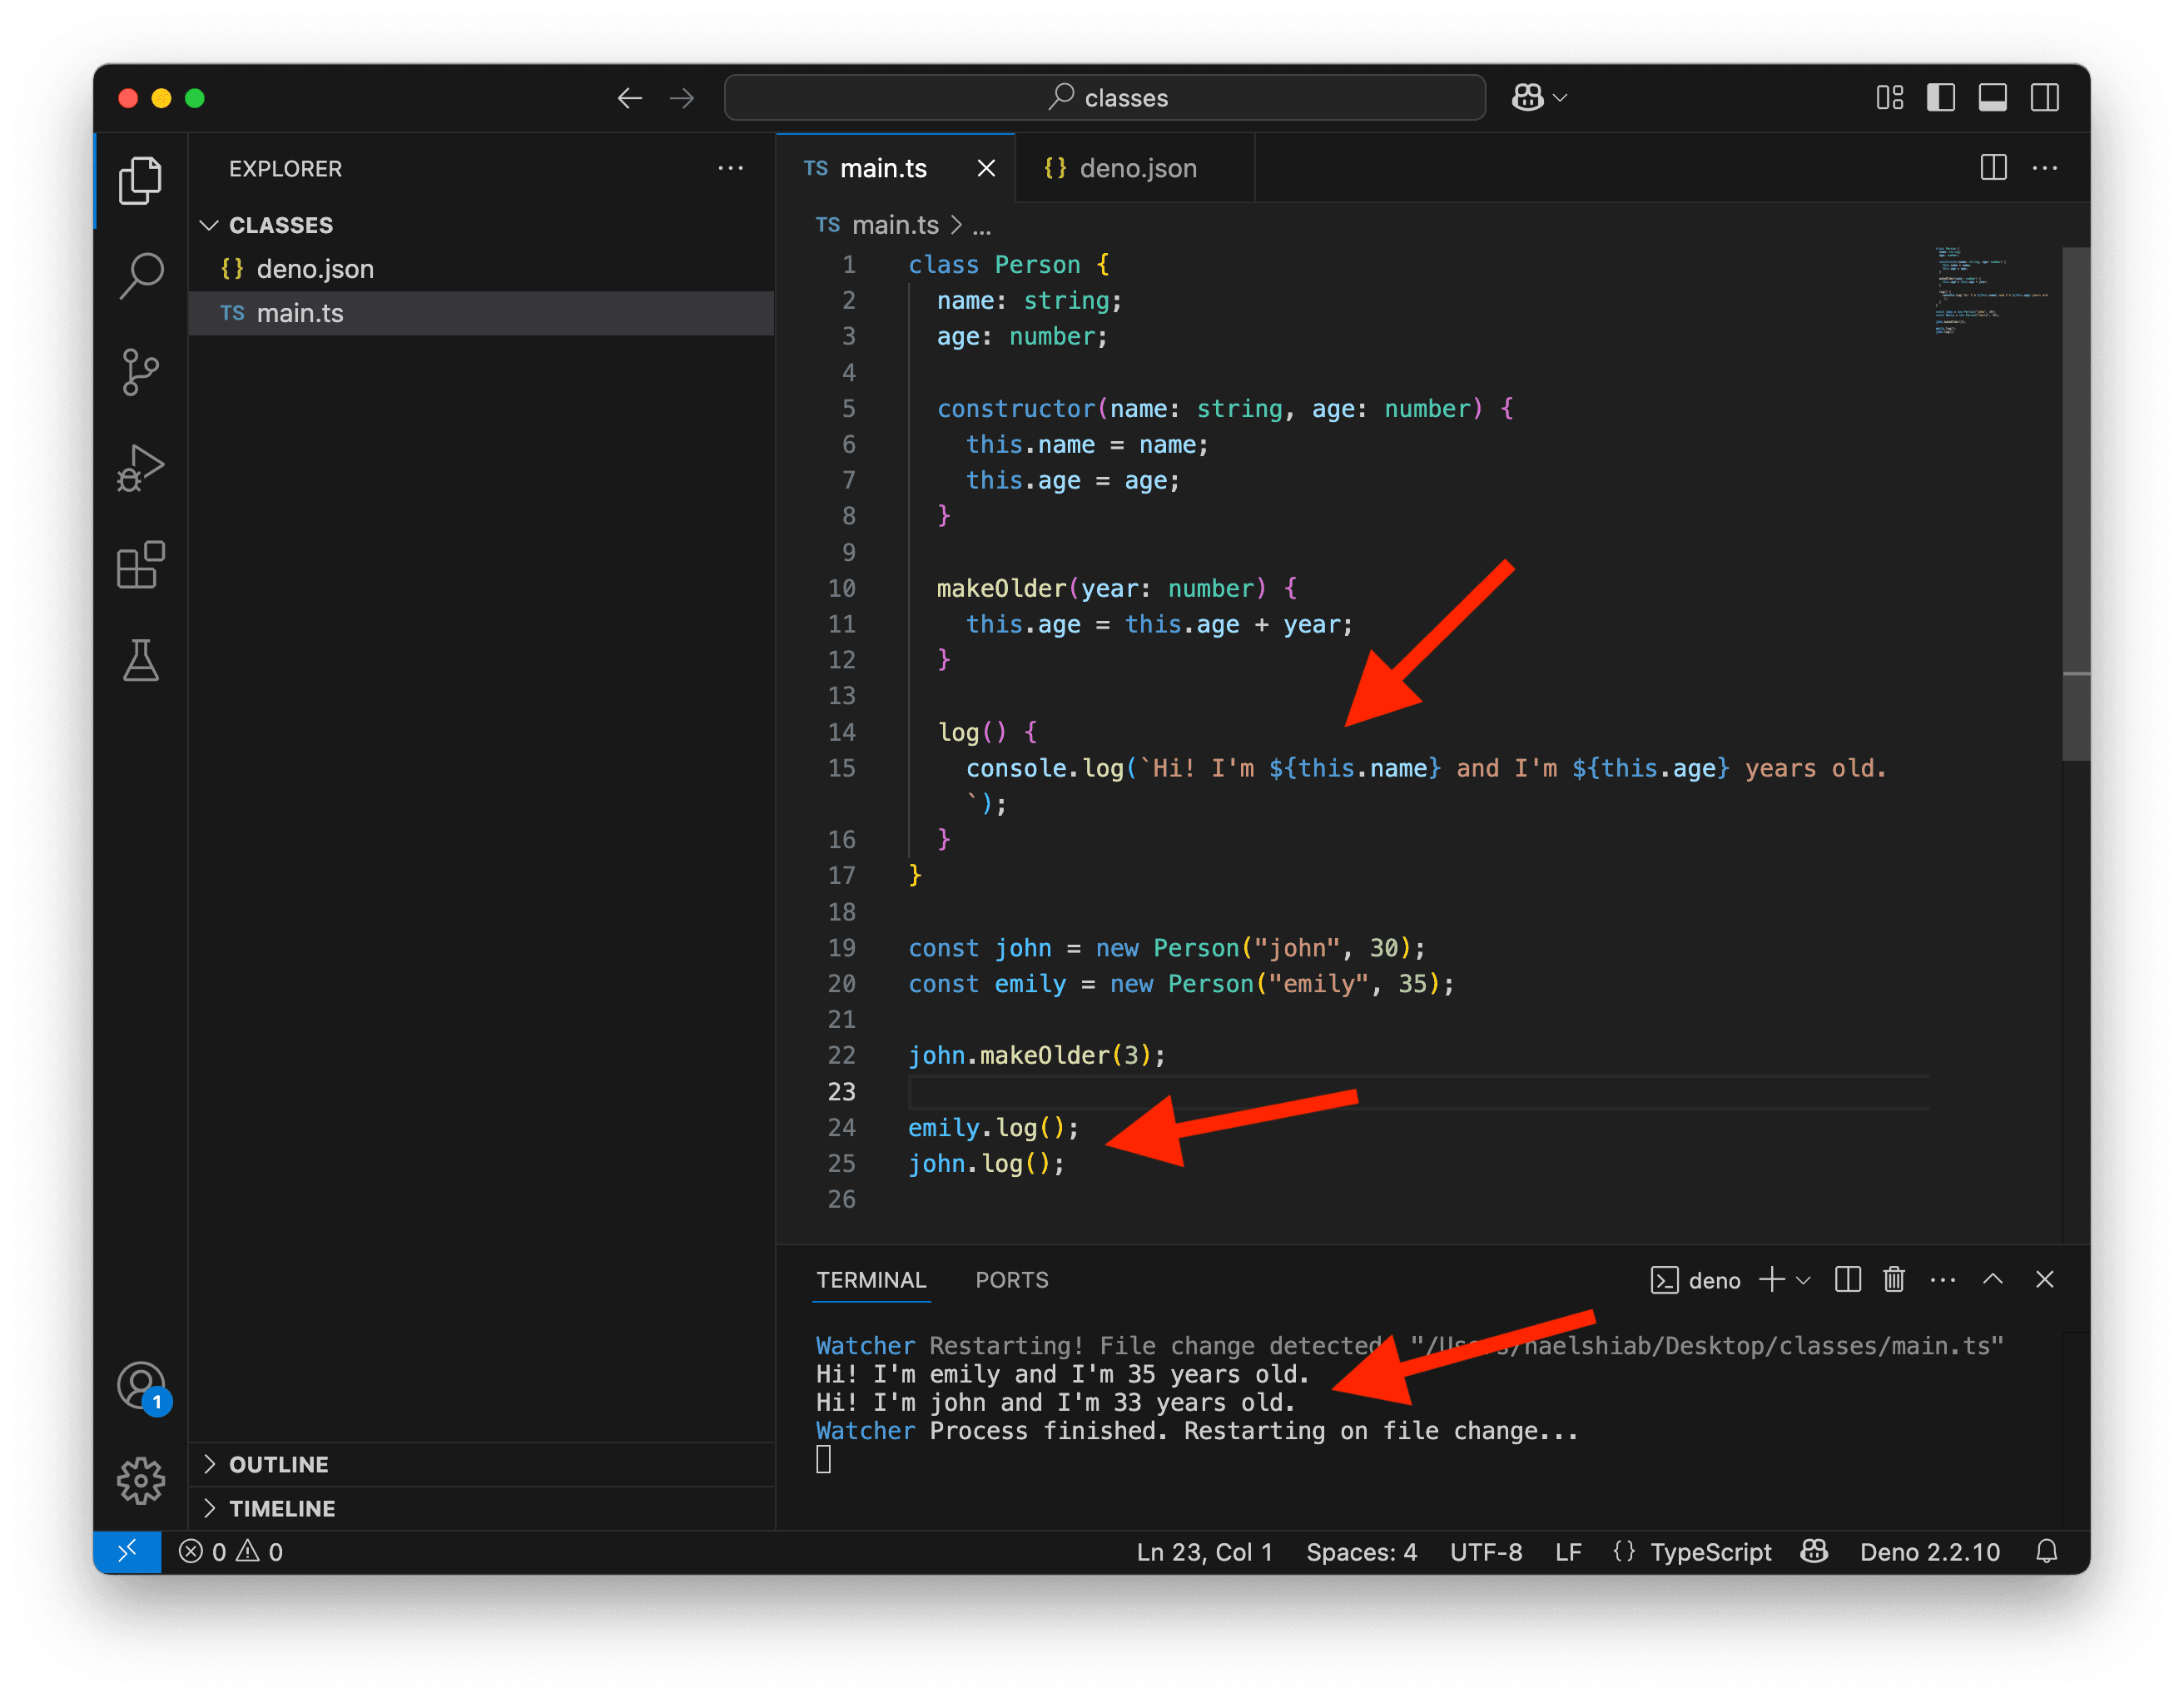Switch to the deno.json tab
This screenshot has width=2184, height=1698.
coord(1134,168)
